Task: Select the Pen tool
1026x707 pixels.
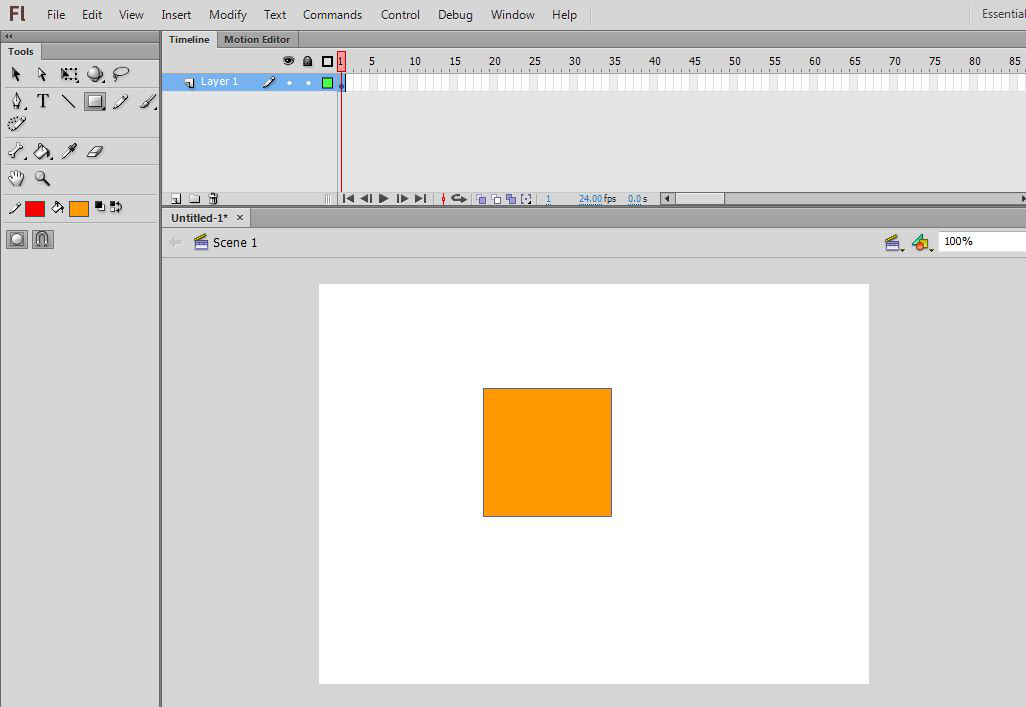Action: (x=16, y=101)
